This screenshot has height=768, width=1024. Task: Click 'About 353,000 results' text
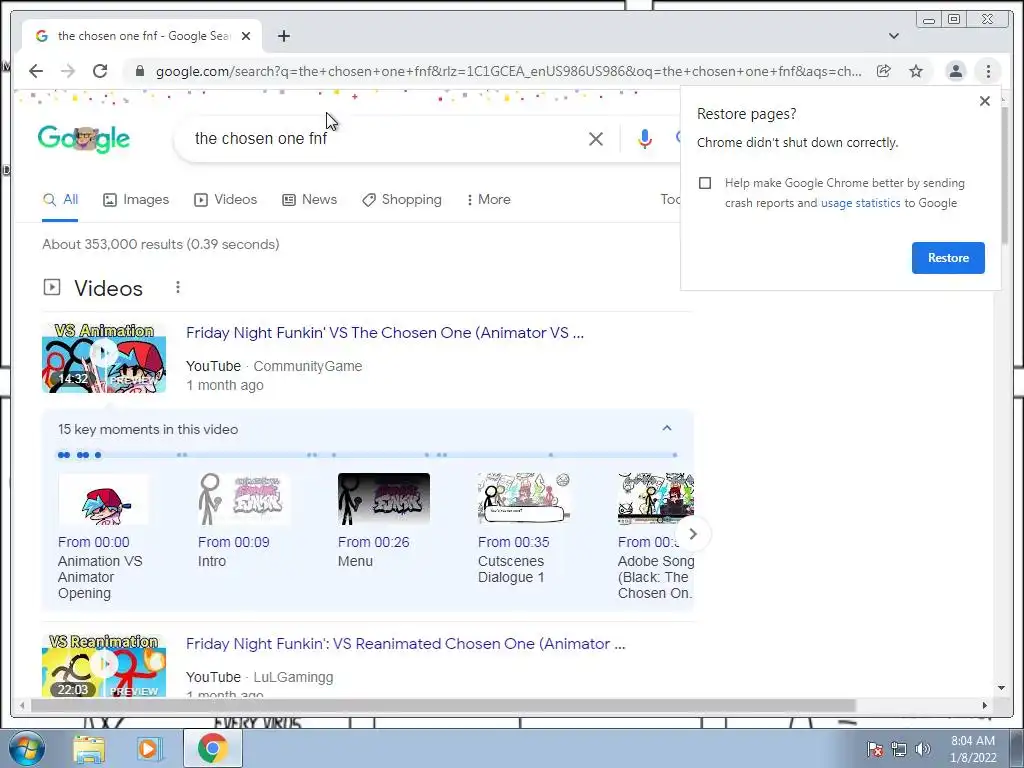pyautogui.click(x=161, y=244)
